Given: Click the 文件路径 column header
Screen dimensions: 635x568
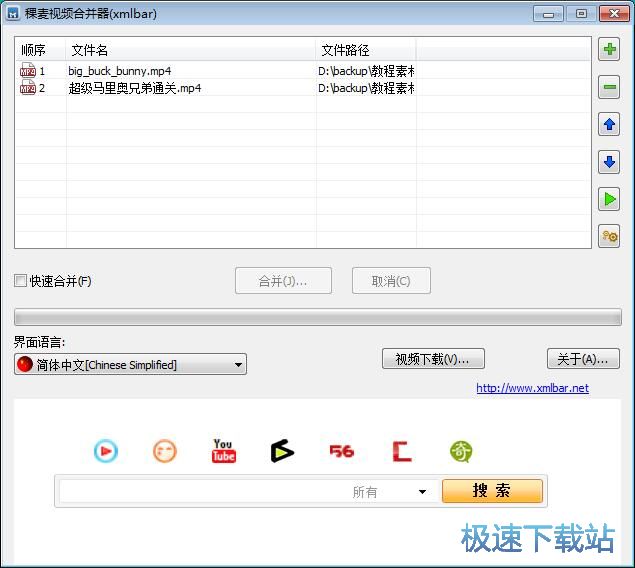Looking at the screenshot, I should [x=365, y=50].
